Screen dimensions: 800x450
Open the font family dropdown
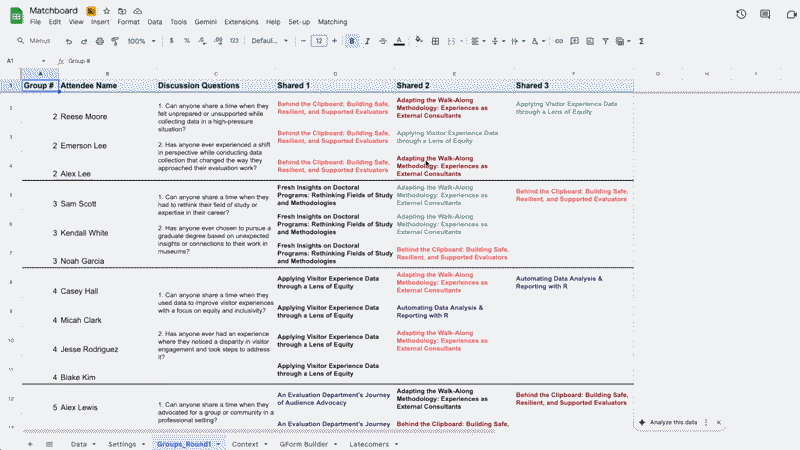point(269,41)
